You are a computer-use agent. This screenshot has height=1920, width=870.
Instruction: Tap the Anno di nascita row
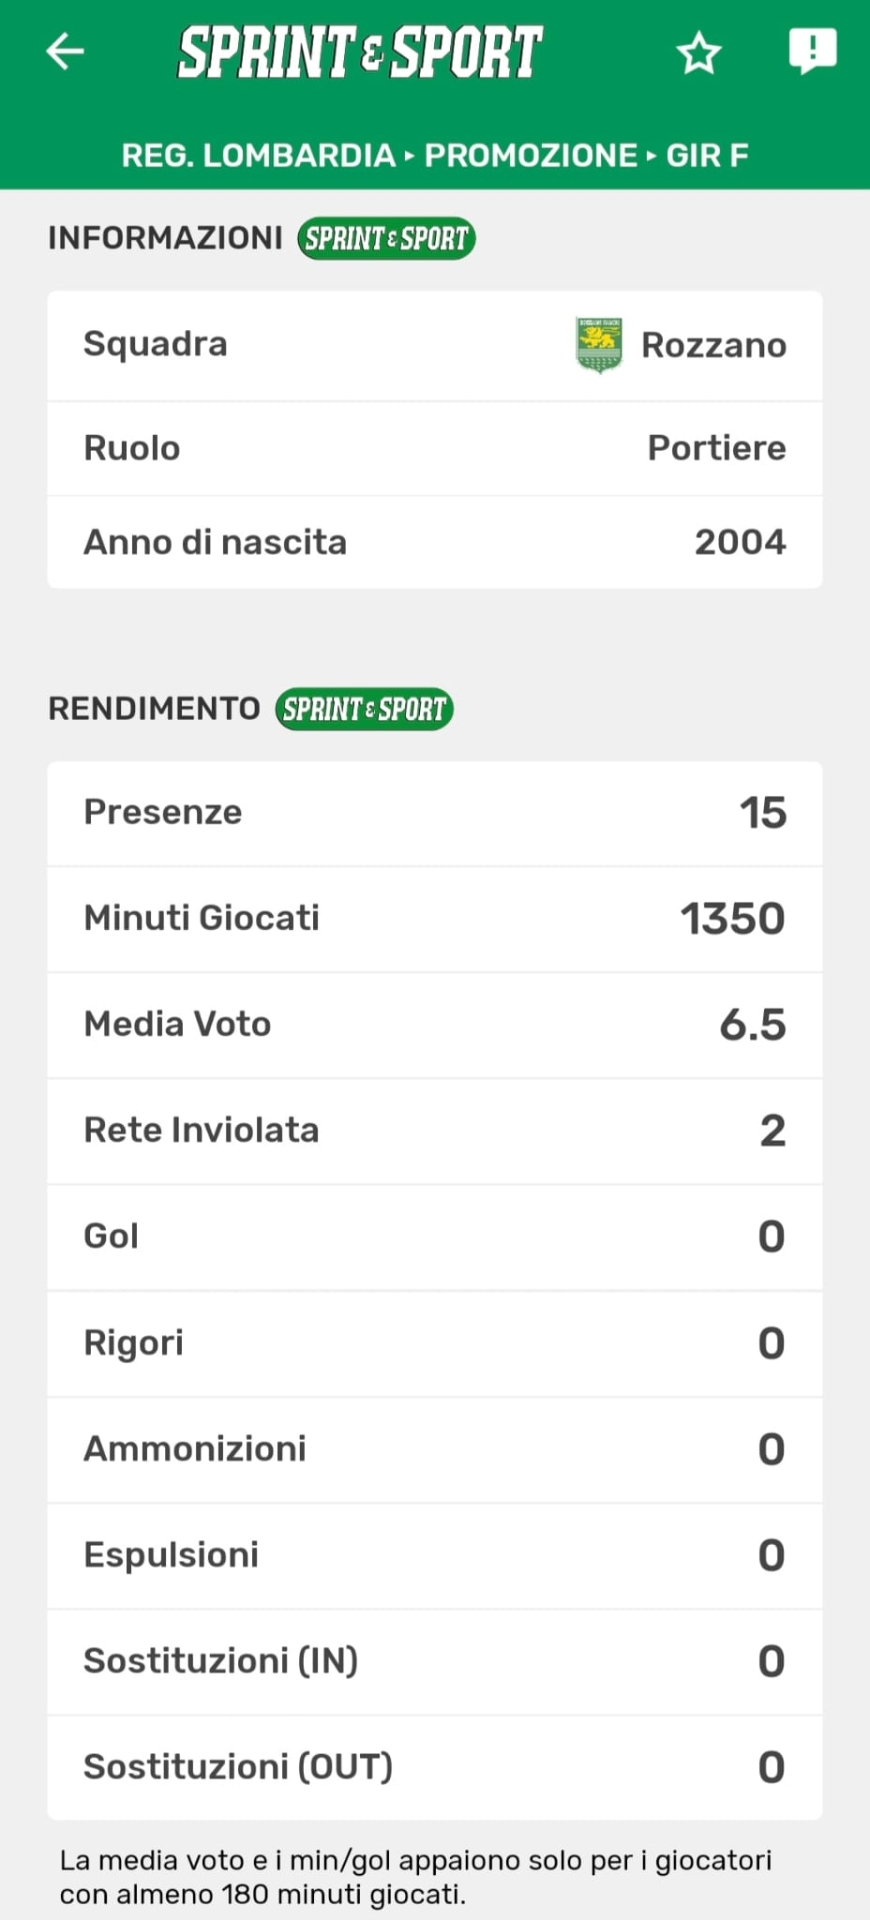coord(434,542)
